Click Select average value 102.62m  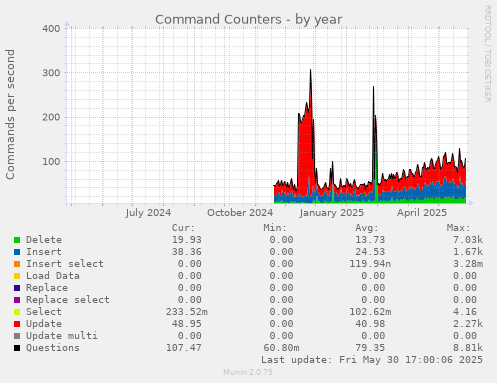tap(370, 312)
